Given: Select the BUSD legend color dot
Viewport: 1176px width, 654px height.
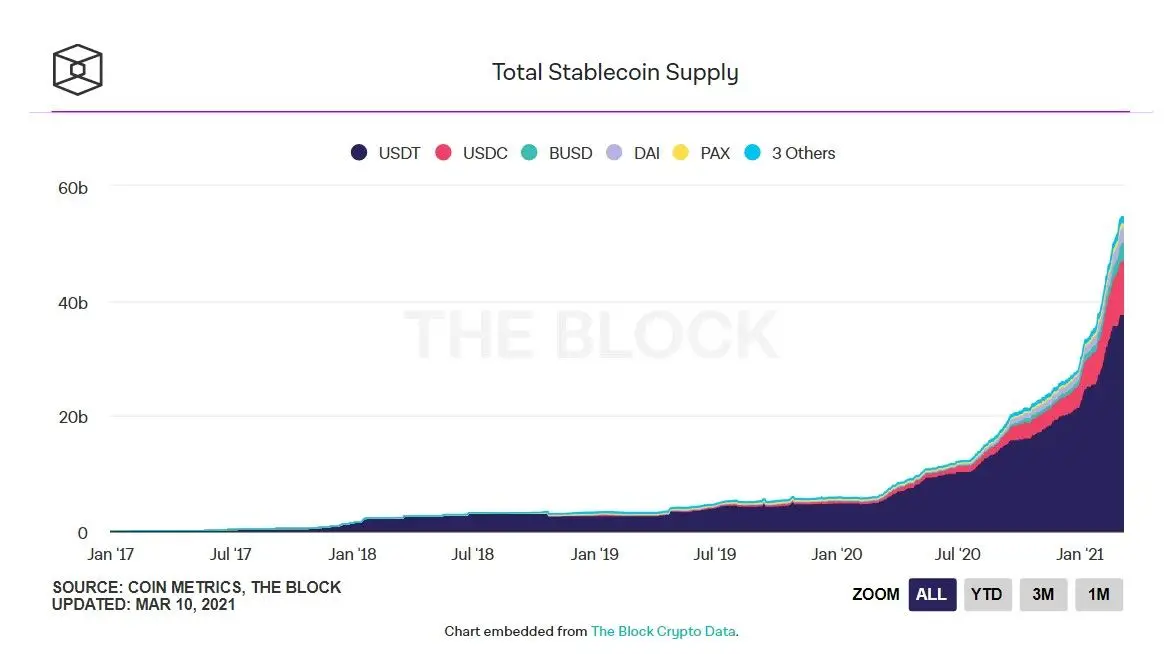Looking at the screenshot, I should pyautogui.click(x=528, y=153).
